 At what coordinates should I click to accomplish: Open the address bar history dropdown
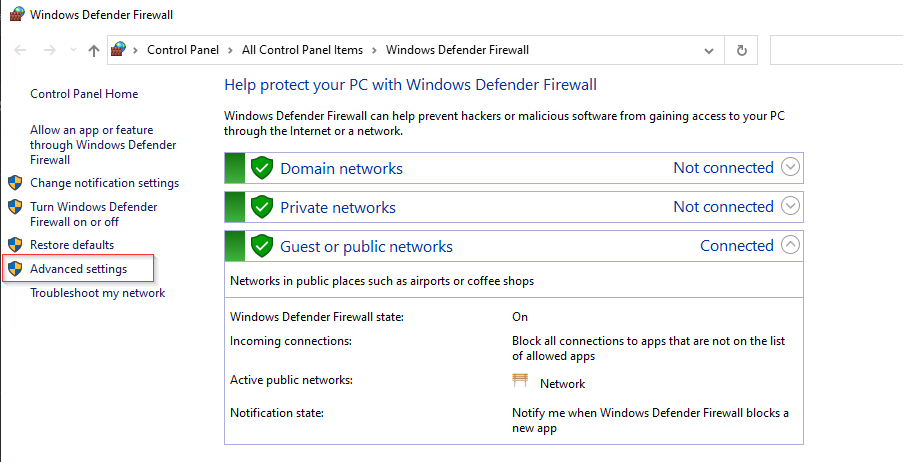coord(709,50)
